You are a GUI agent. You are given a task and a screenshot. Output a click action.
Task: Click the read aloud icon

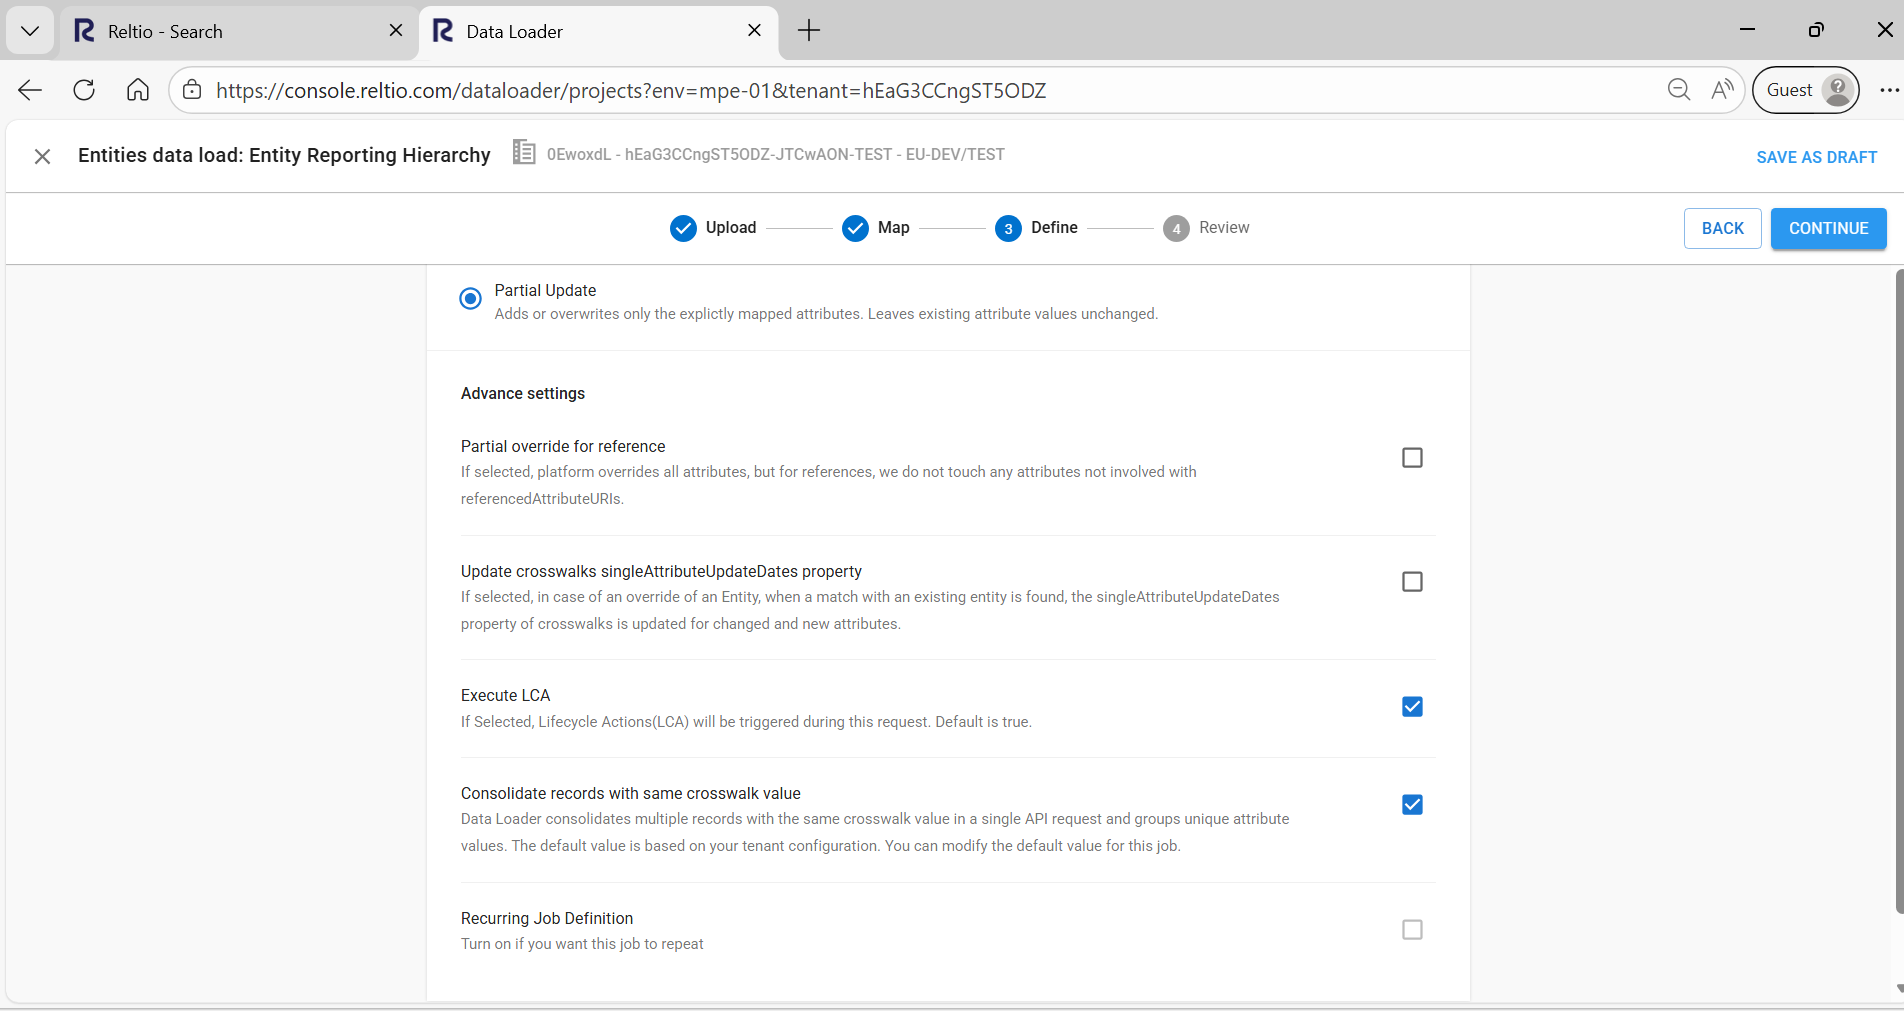[1722, 90]
